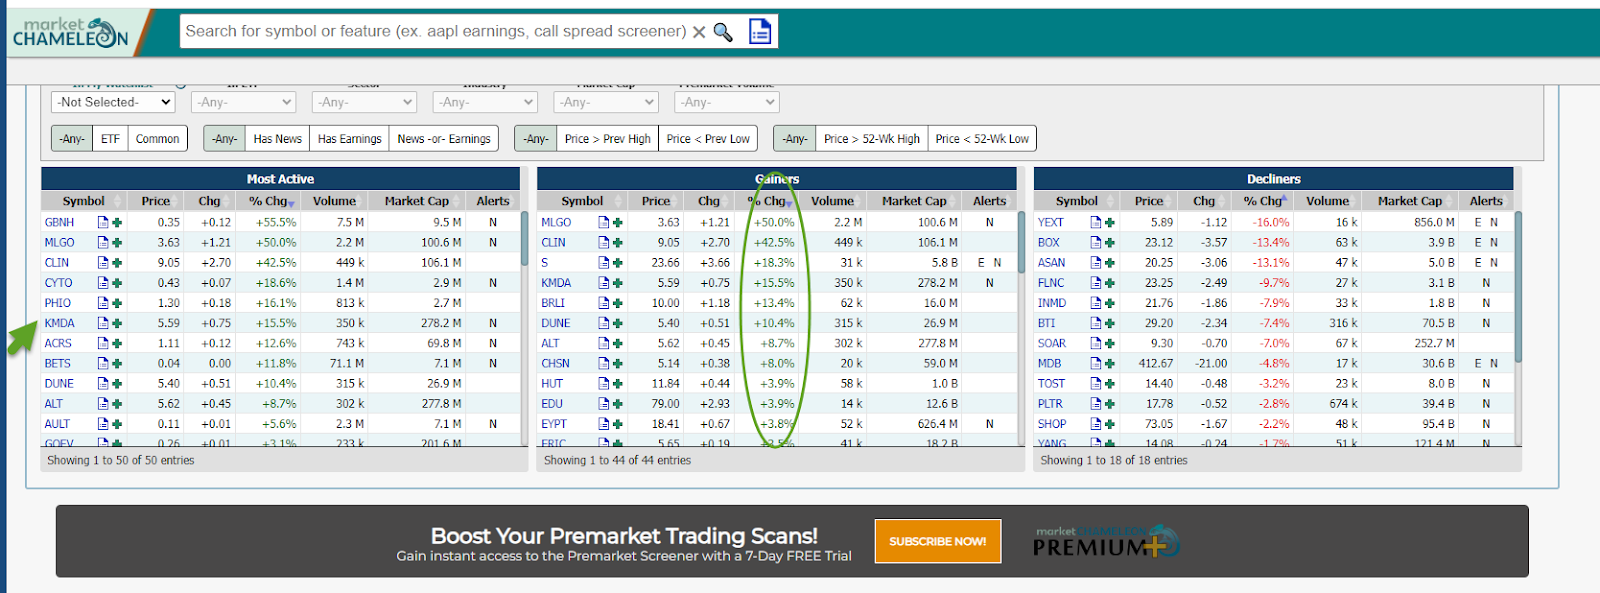Image resolution: width=1600 pixels, height=593 pixels.
Task: Add BOX to watchlist plus icon in Decliners
Action: tap(1109, 243)
